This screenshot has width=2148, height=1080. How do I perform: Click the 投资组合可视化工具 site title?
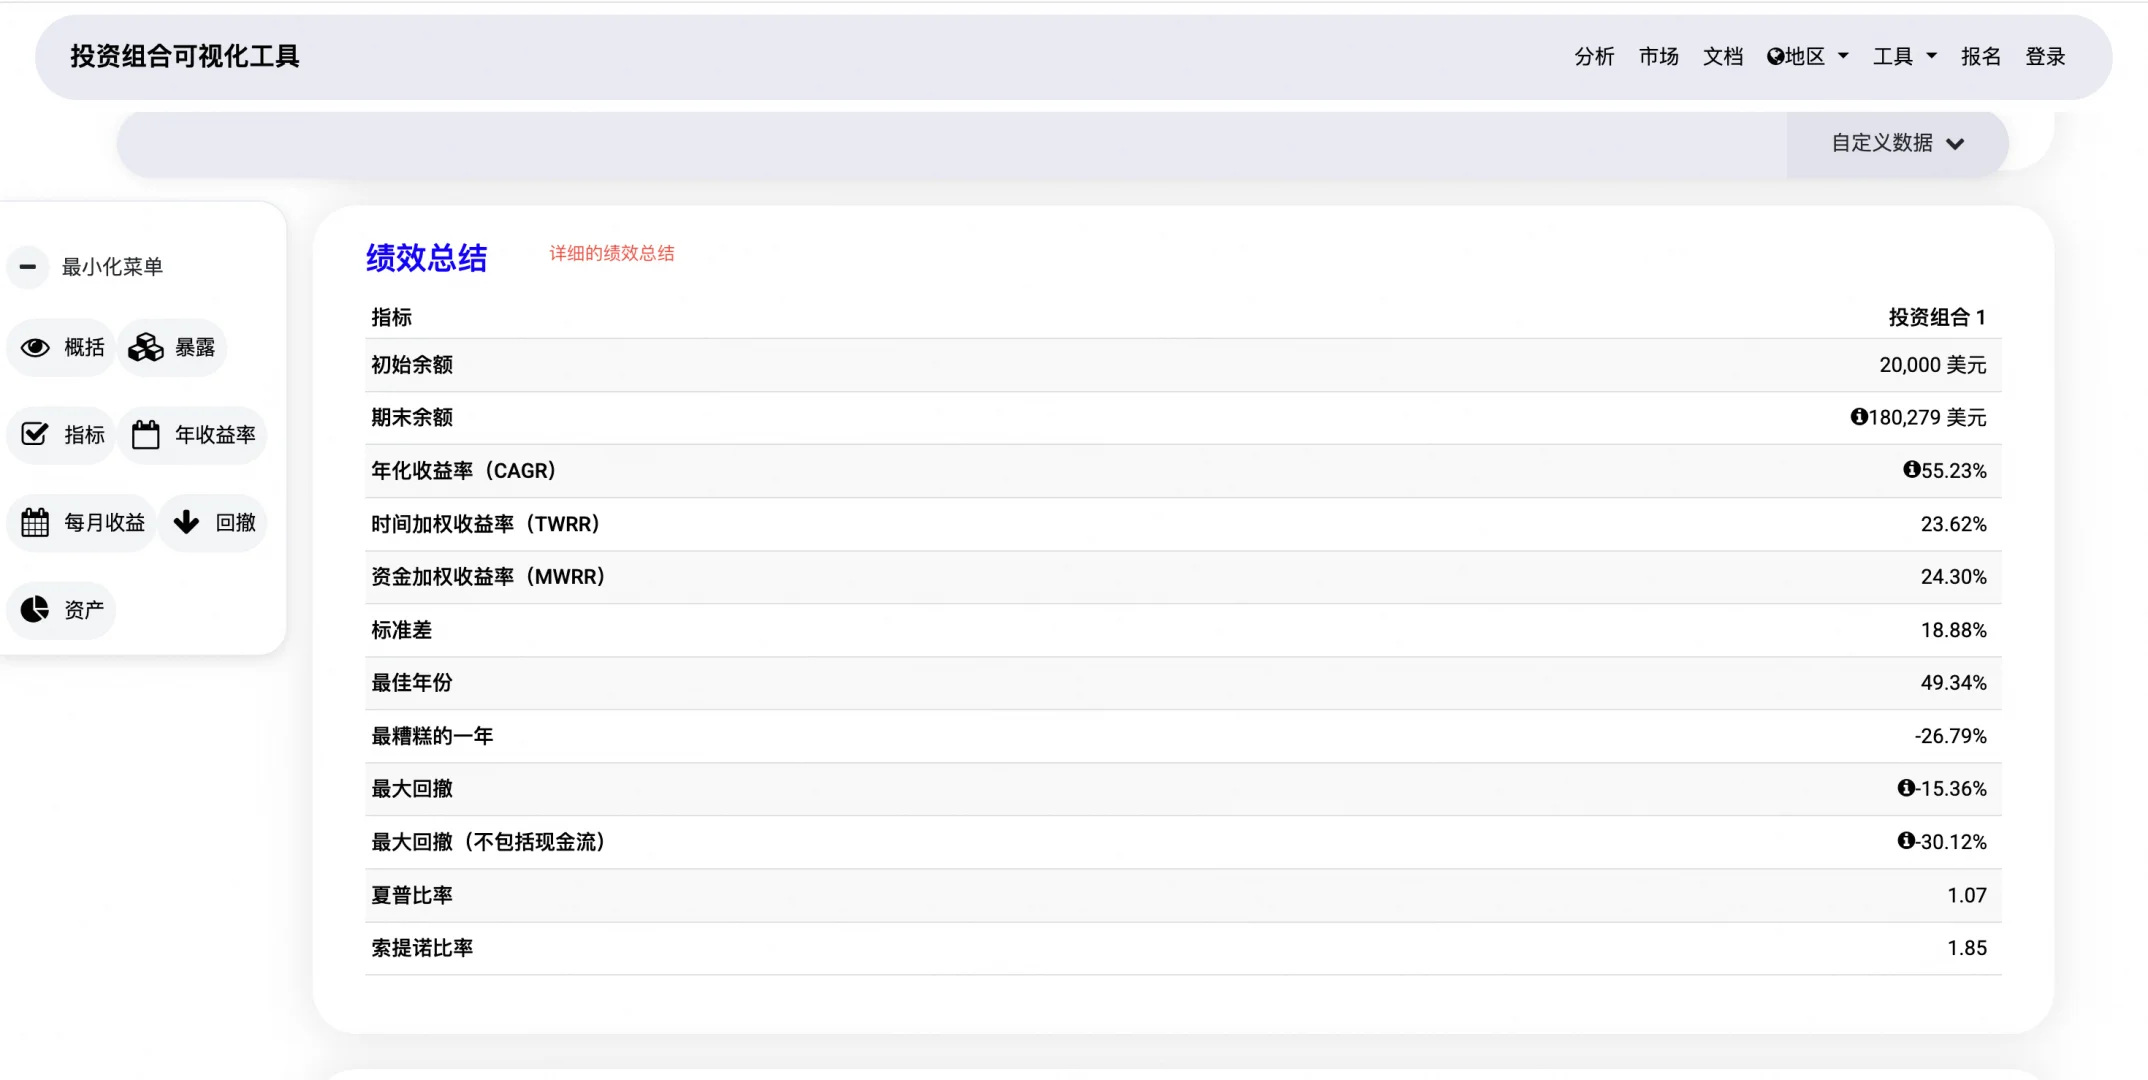185,56
